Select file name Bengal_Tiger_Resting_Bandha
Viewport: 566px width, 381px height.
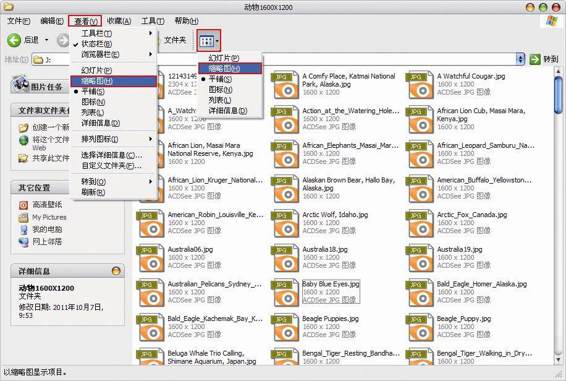pyautogui.click(x=351, y=353)
